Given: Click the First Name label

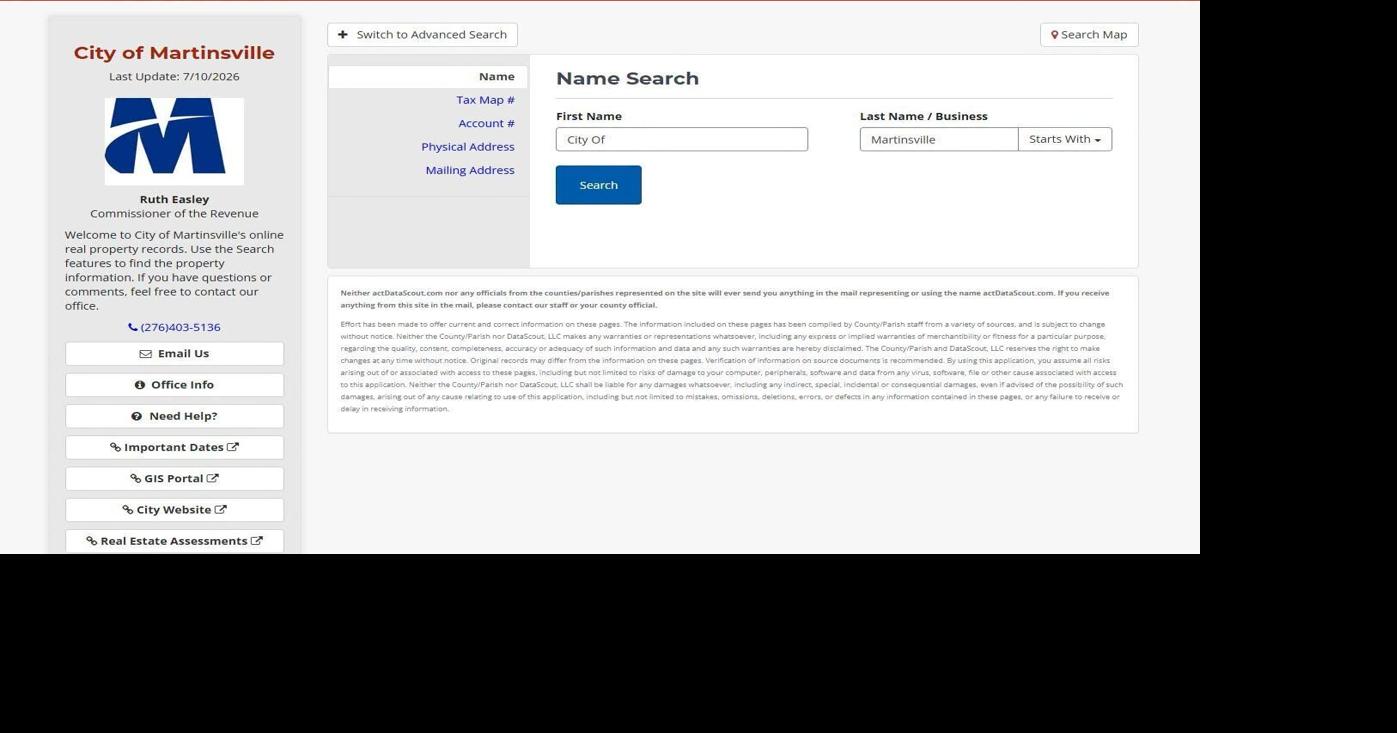Looking at the screenshot, I should [589, 116].
